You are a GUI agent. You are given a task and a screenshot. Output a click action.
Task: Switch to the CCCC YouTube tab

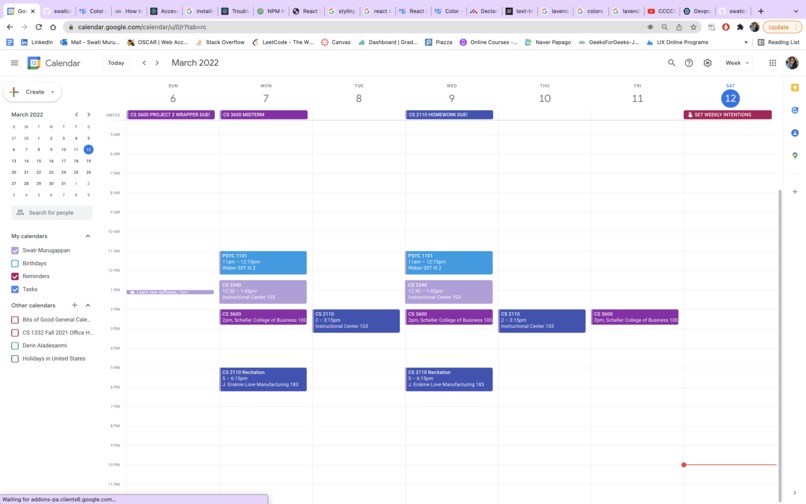[x=662, y=11]
